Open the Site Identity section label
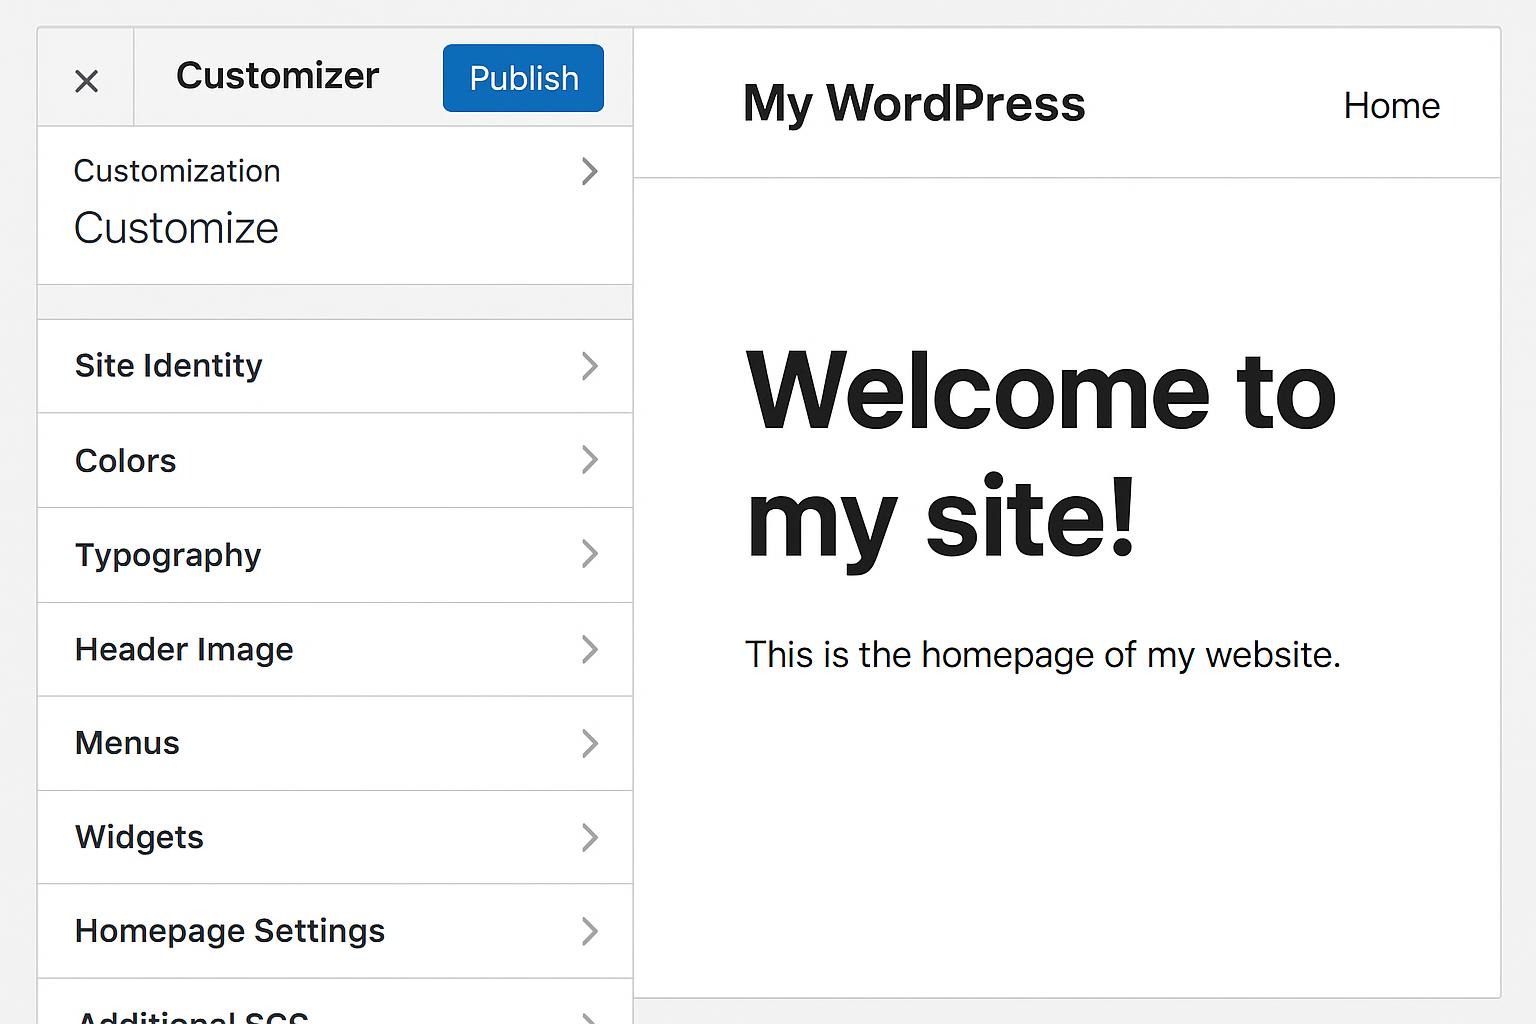This screenshot has height=1024, width=1536. tap(169, 366)
